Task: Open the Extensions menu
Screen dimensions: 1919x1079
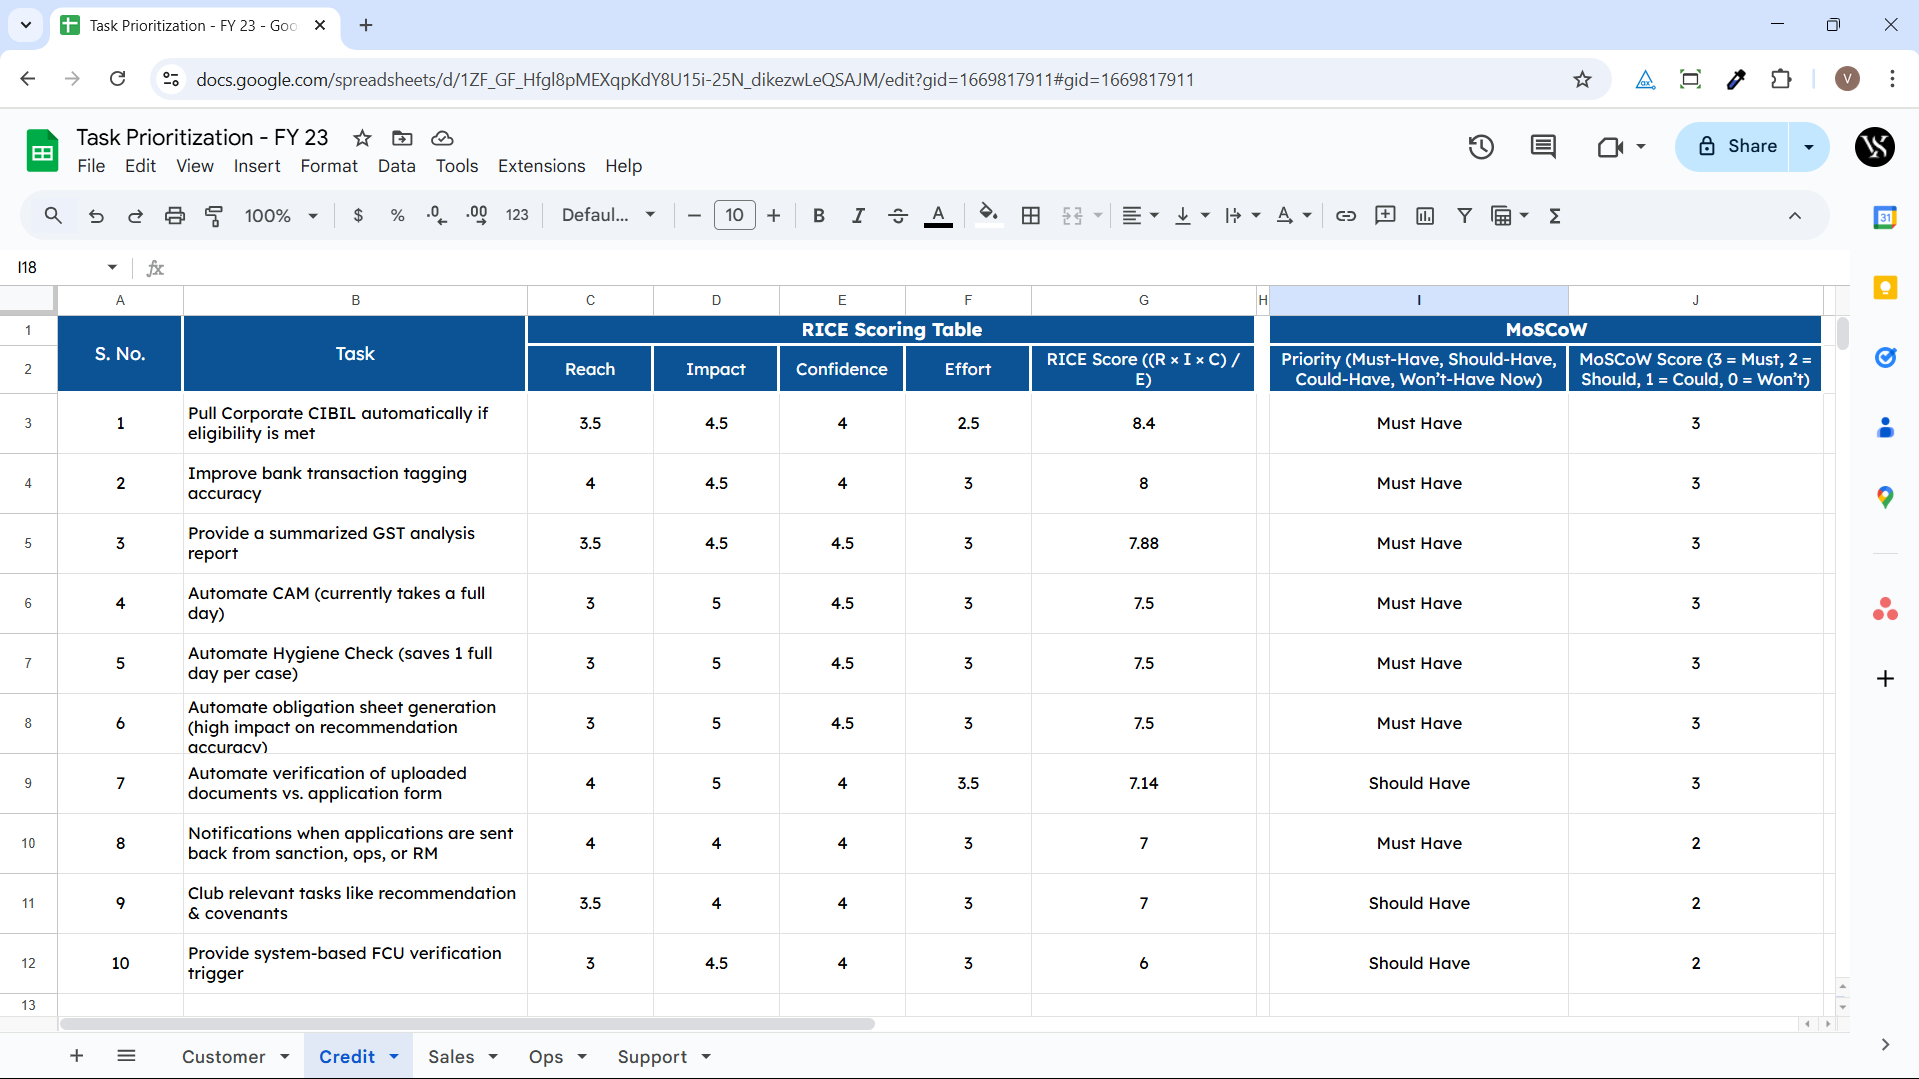Action: [541, 166]
